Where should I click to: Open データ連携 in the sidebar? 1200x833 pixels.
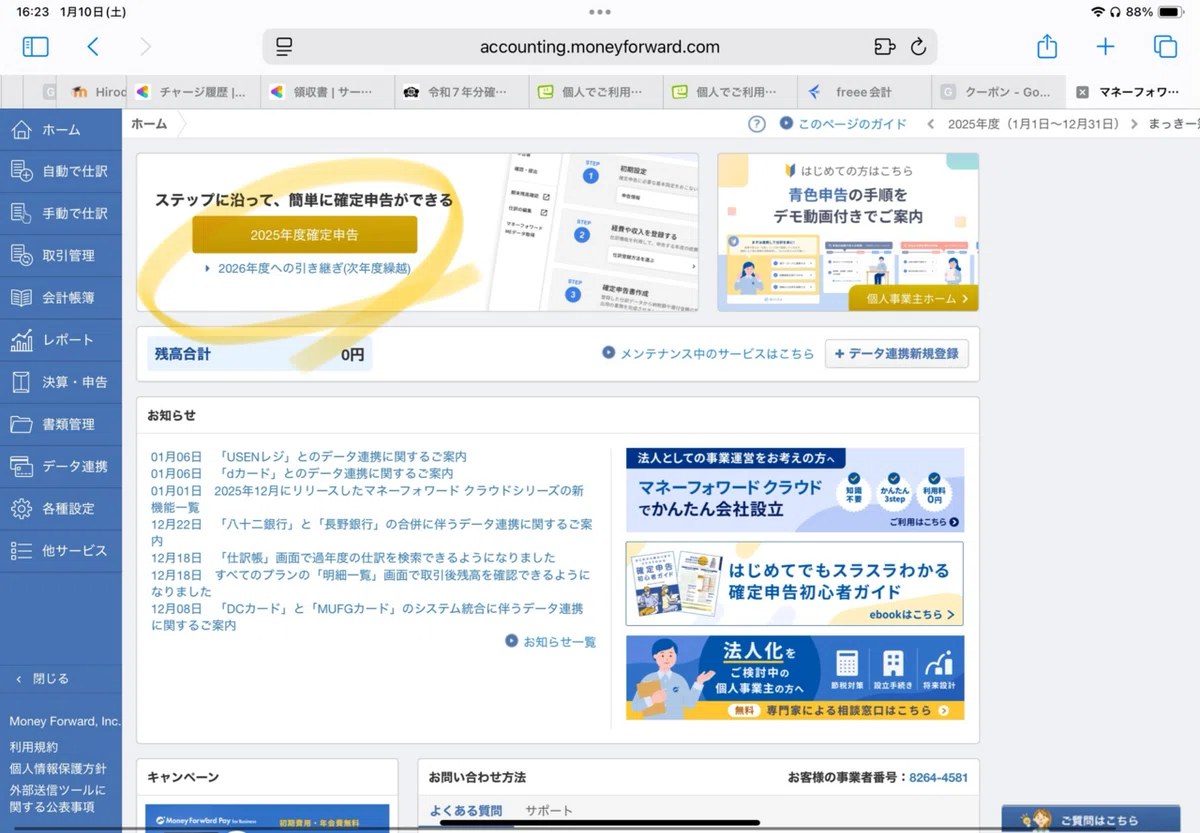60,466
